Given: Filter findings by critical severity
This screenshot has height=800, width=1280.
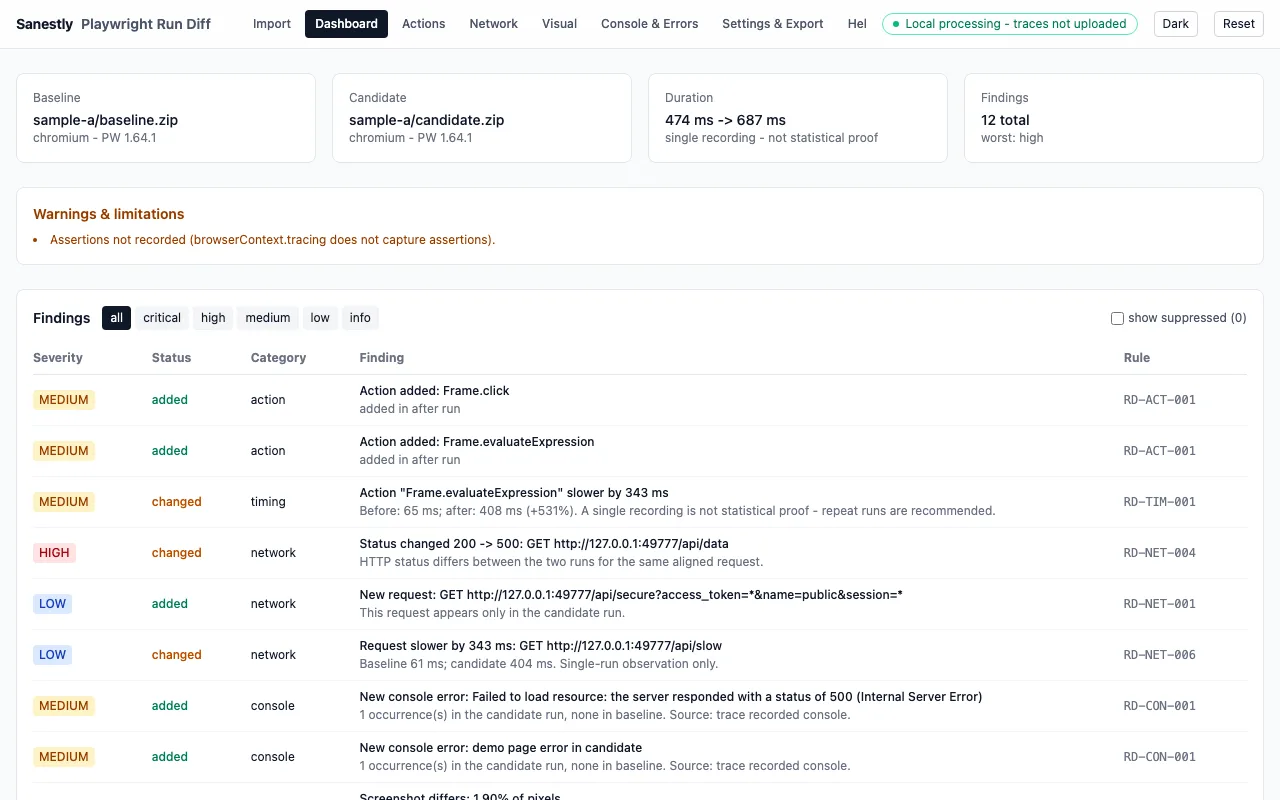Looking at the screenshot, I should tap(162, 318).
